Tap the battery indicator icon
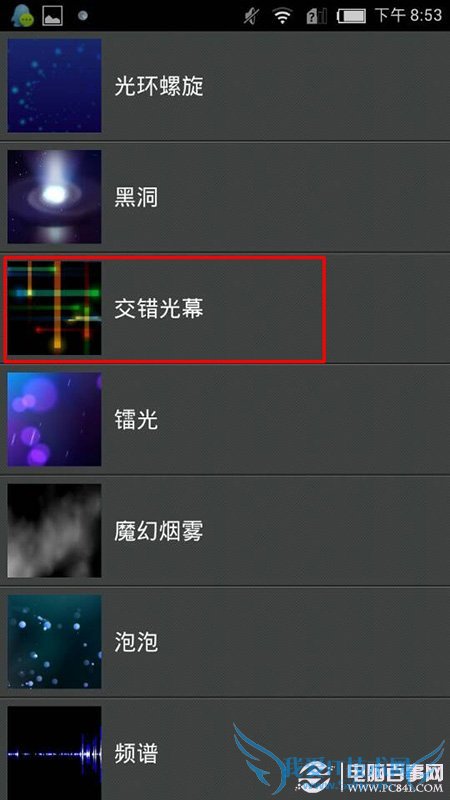The width and height of the screenshot is (450, 800). click(352, 16)
